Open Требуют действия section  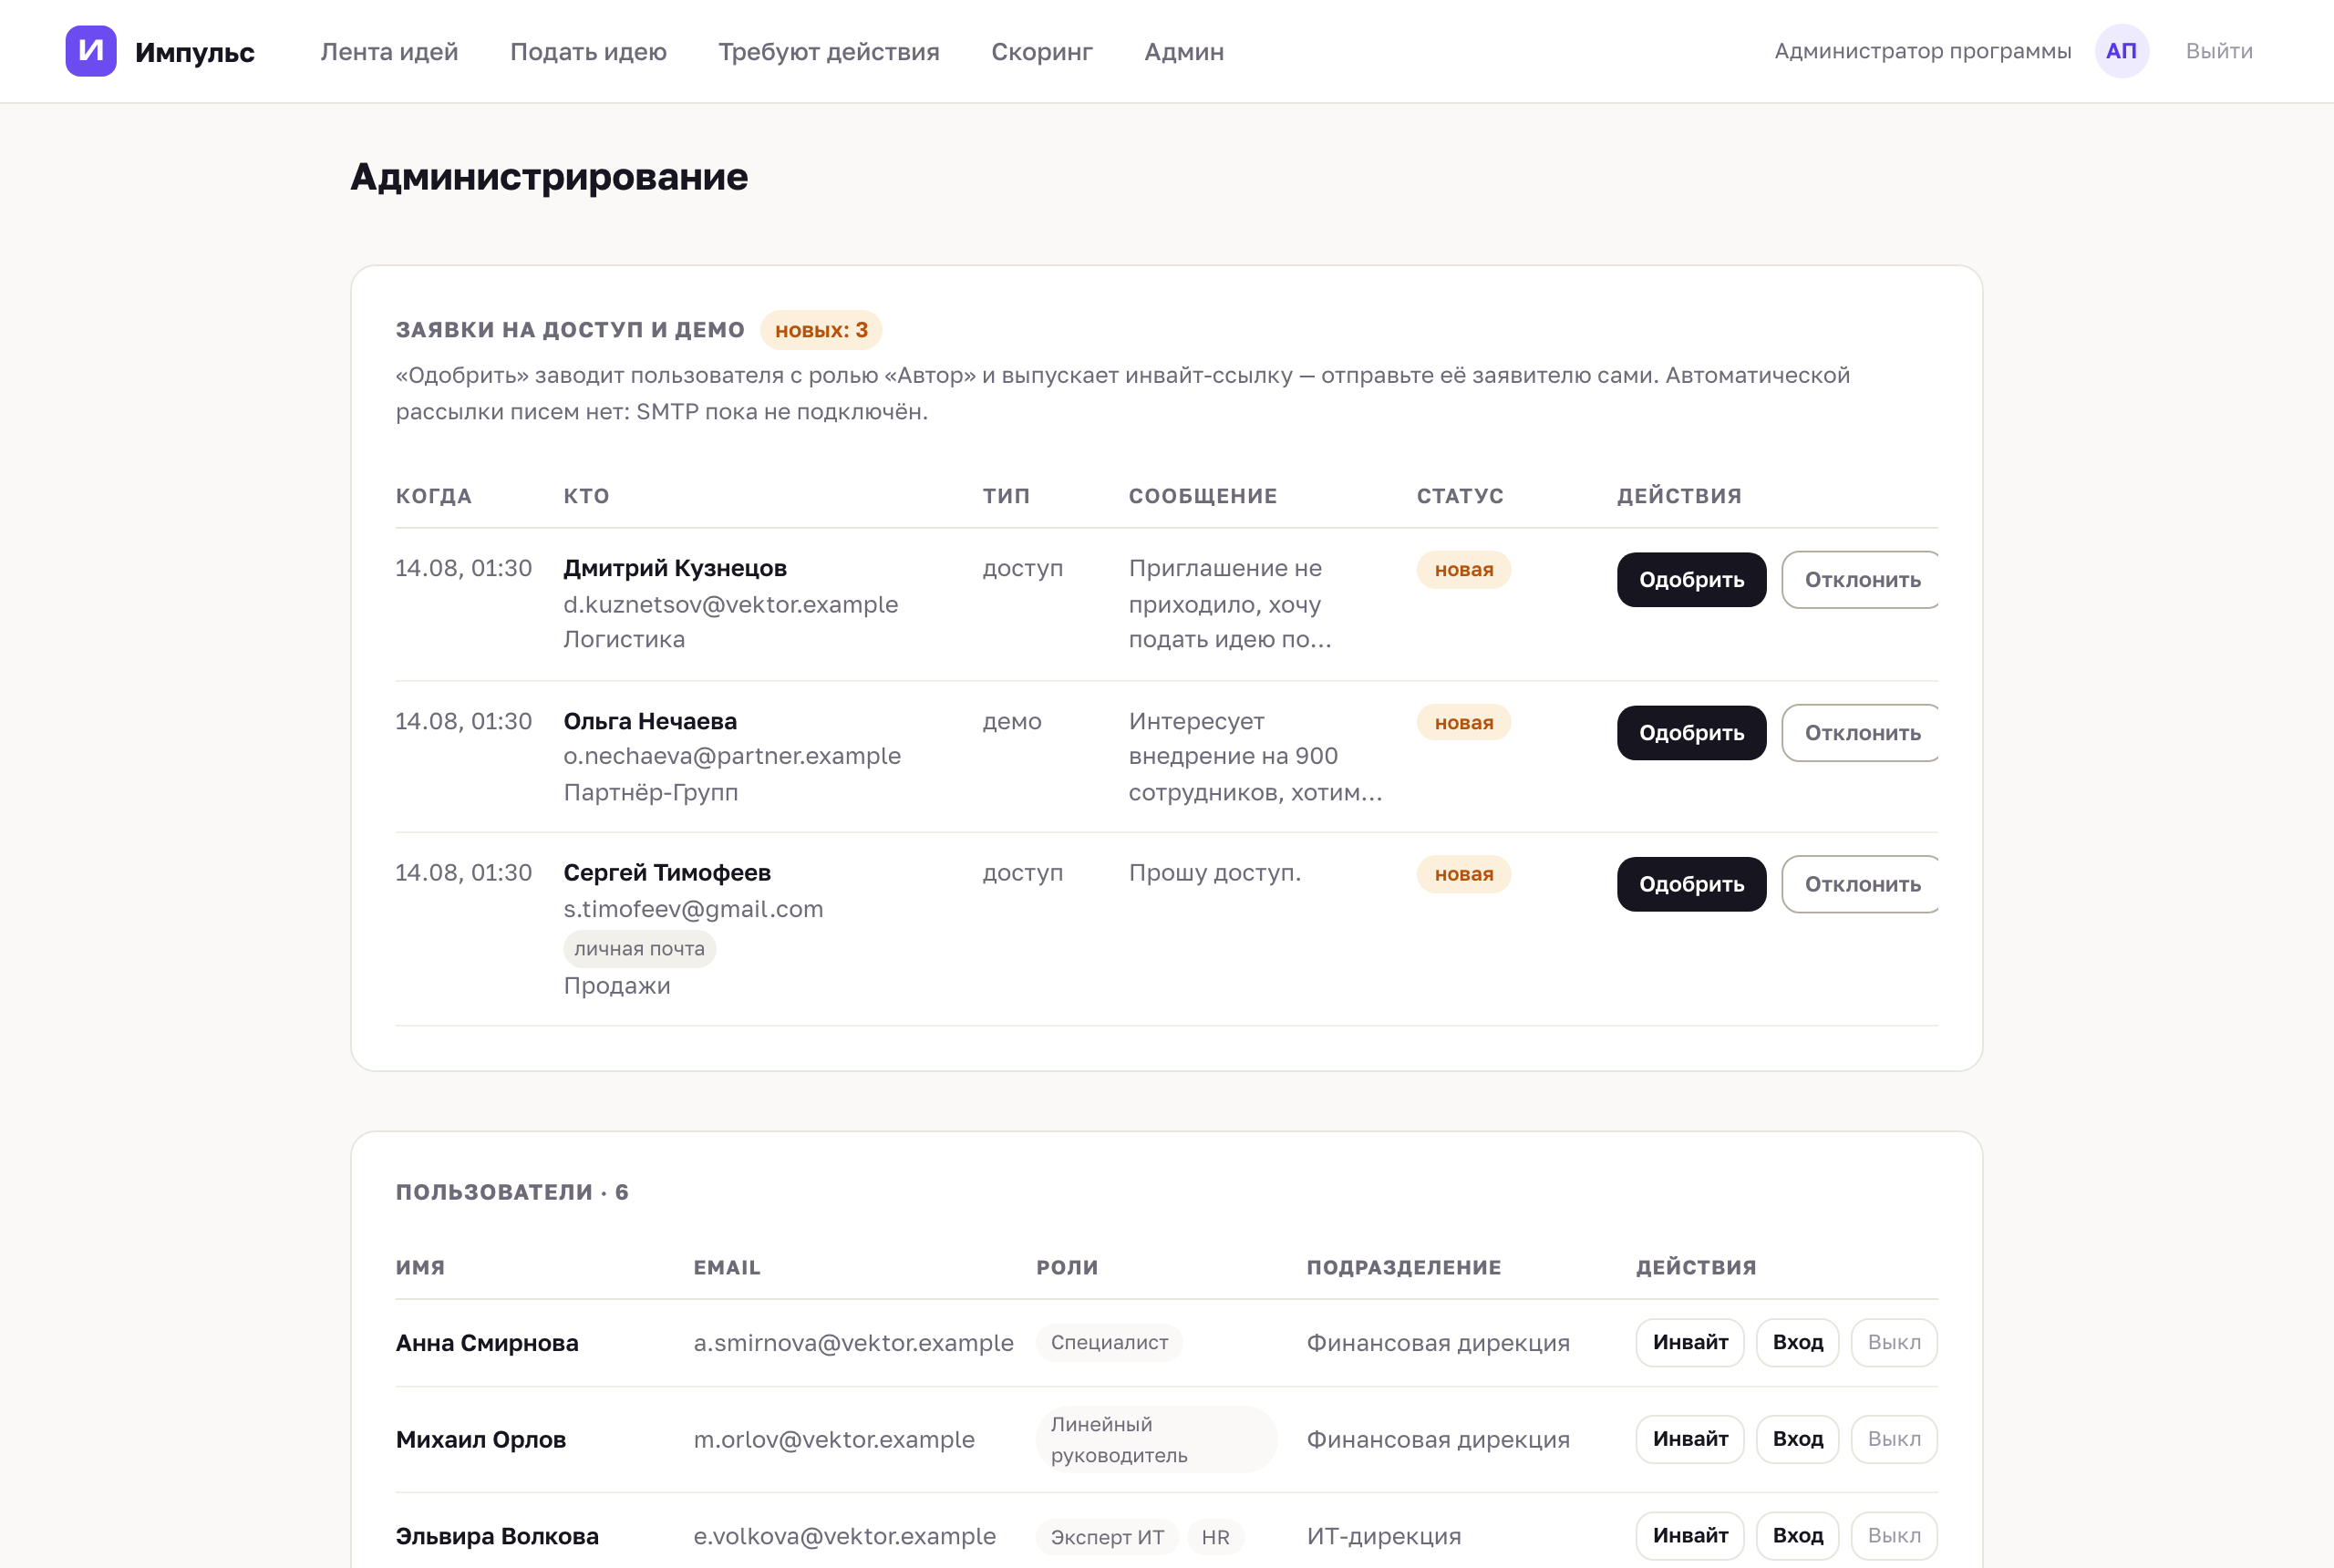[828, 51]
